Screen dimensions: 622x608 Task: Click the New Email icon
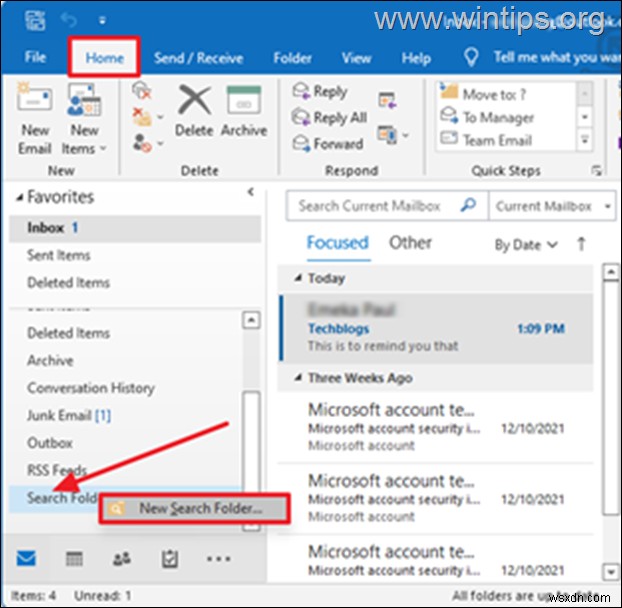34,96
